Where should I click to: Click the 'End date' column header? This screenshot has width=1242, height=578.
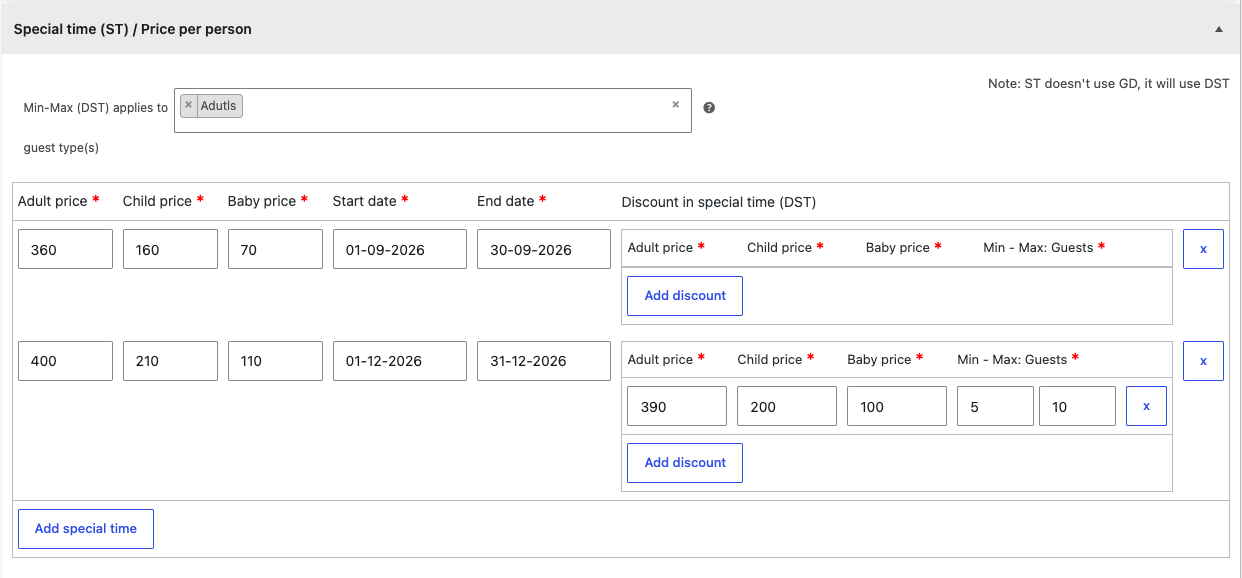[512, 201]
